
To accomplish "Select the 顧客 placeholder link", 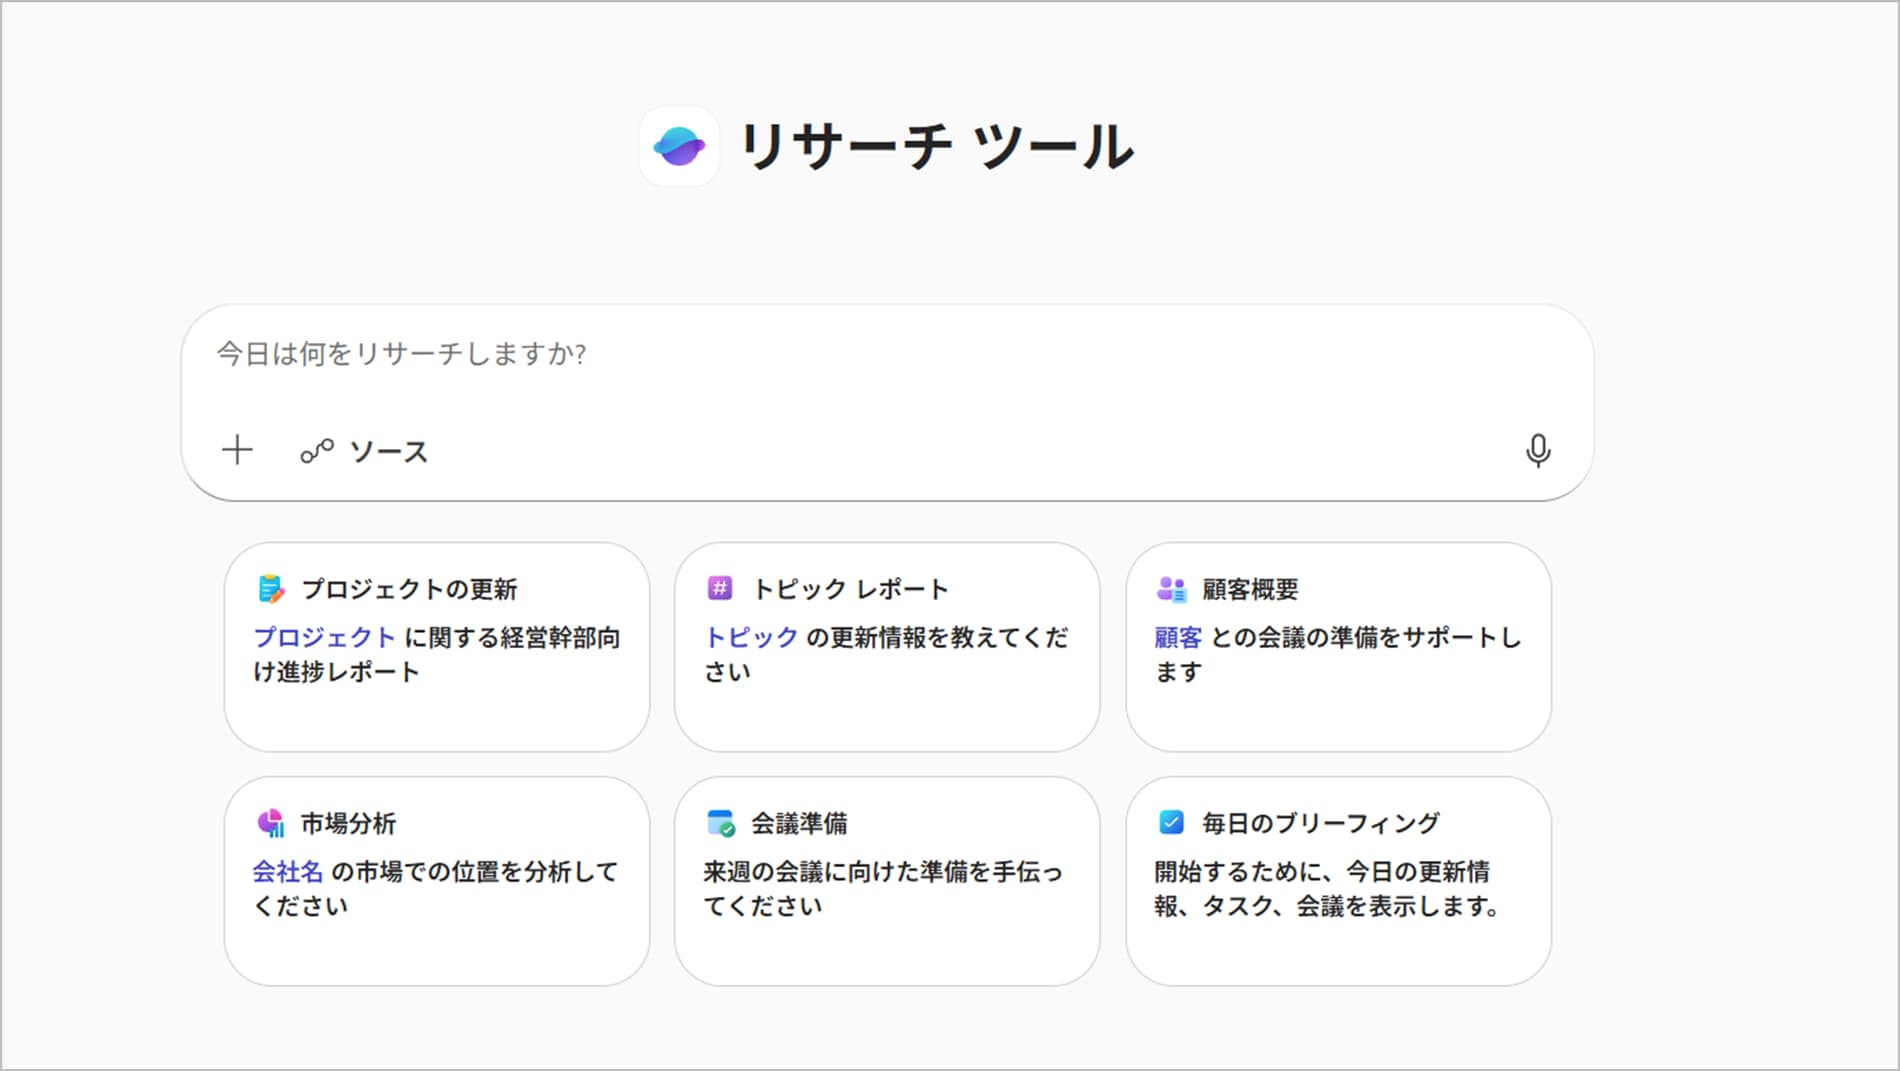I will click(1178, 637).
